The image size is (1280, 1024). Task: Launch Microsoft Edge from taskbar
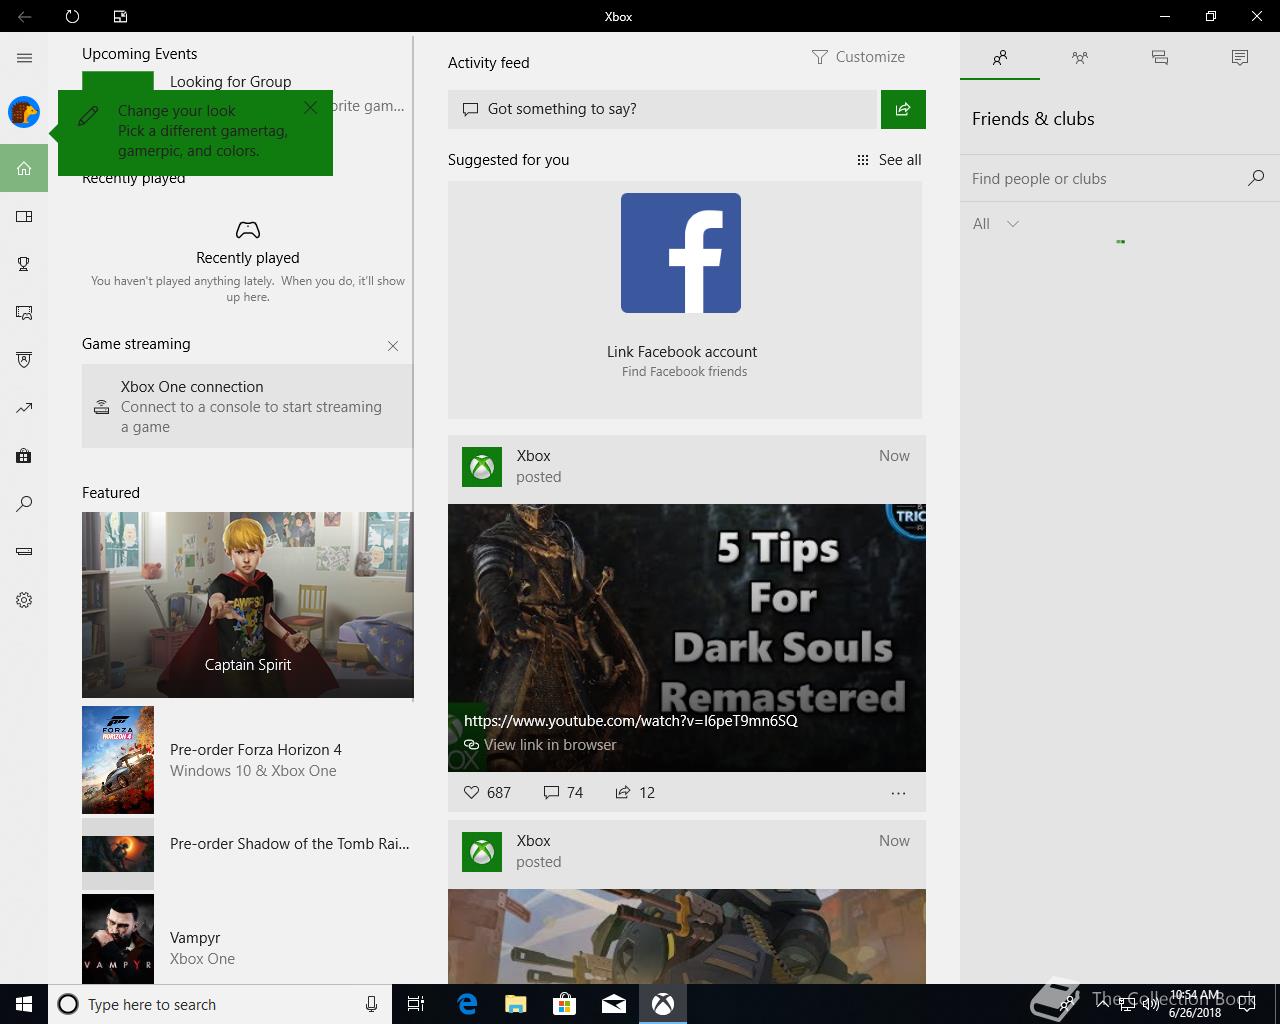(467, 1004)
